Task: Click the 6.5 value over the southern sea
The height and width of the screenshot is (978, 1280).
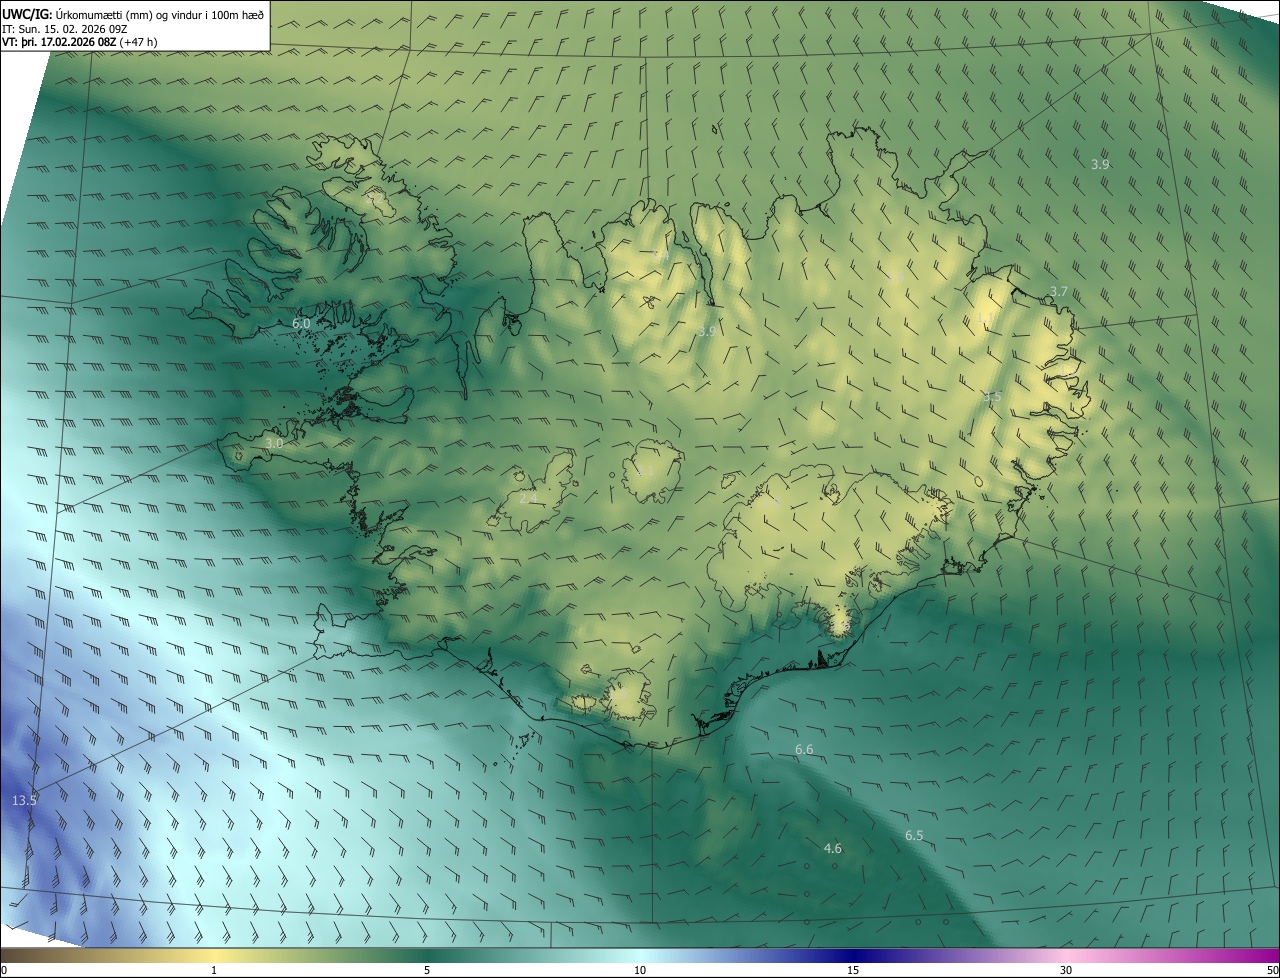Action: coord(914,835)
